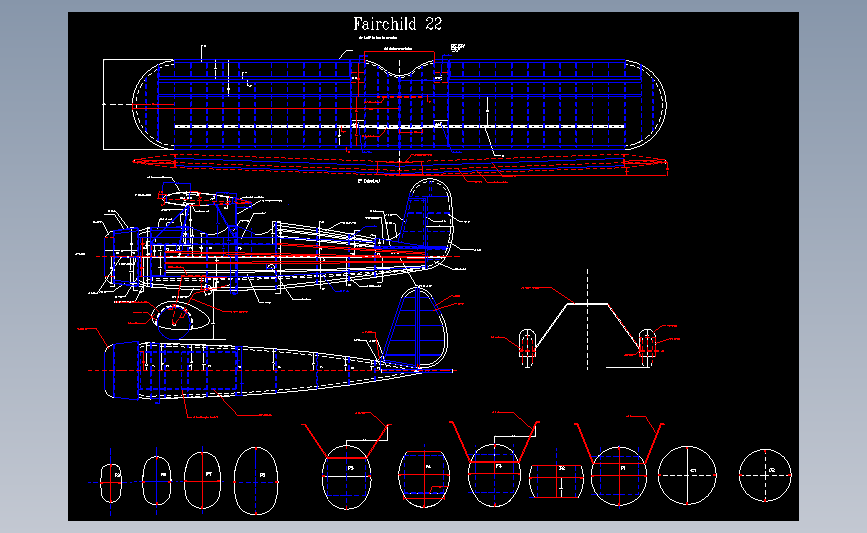Click the wing front-view profile outlined in red
Screen dimensions: 867x533
400,165
